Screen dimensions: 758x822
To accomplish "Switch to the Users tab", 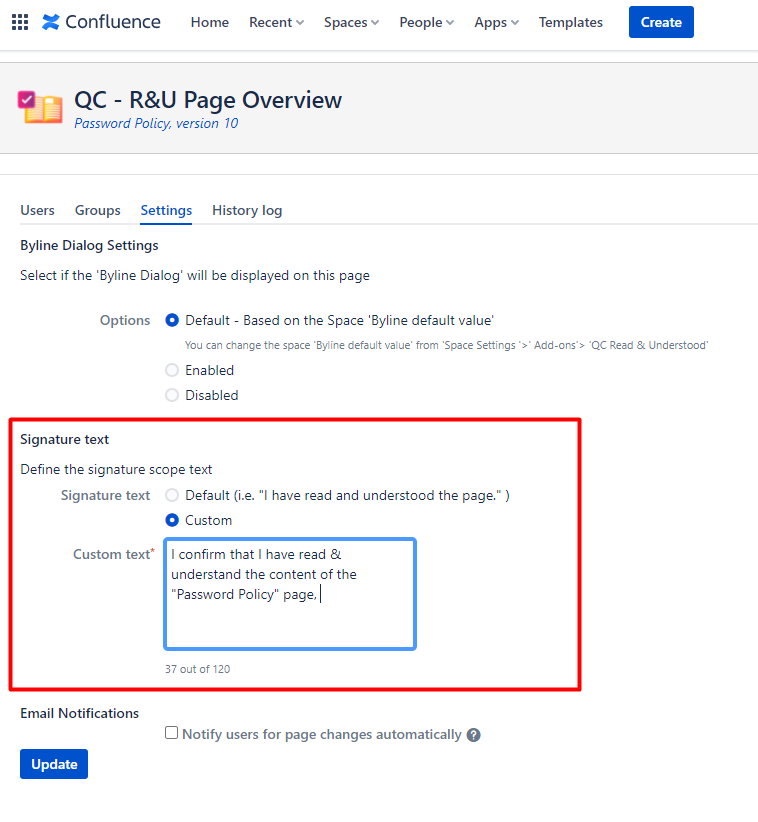I will pyautogui.click(x=37, y=210).
